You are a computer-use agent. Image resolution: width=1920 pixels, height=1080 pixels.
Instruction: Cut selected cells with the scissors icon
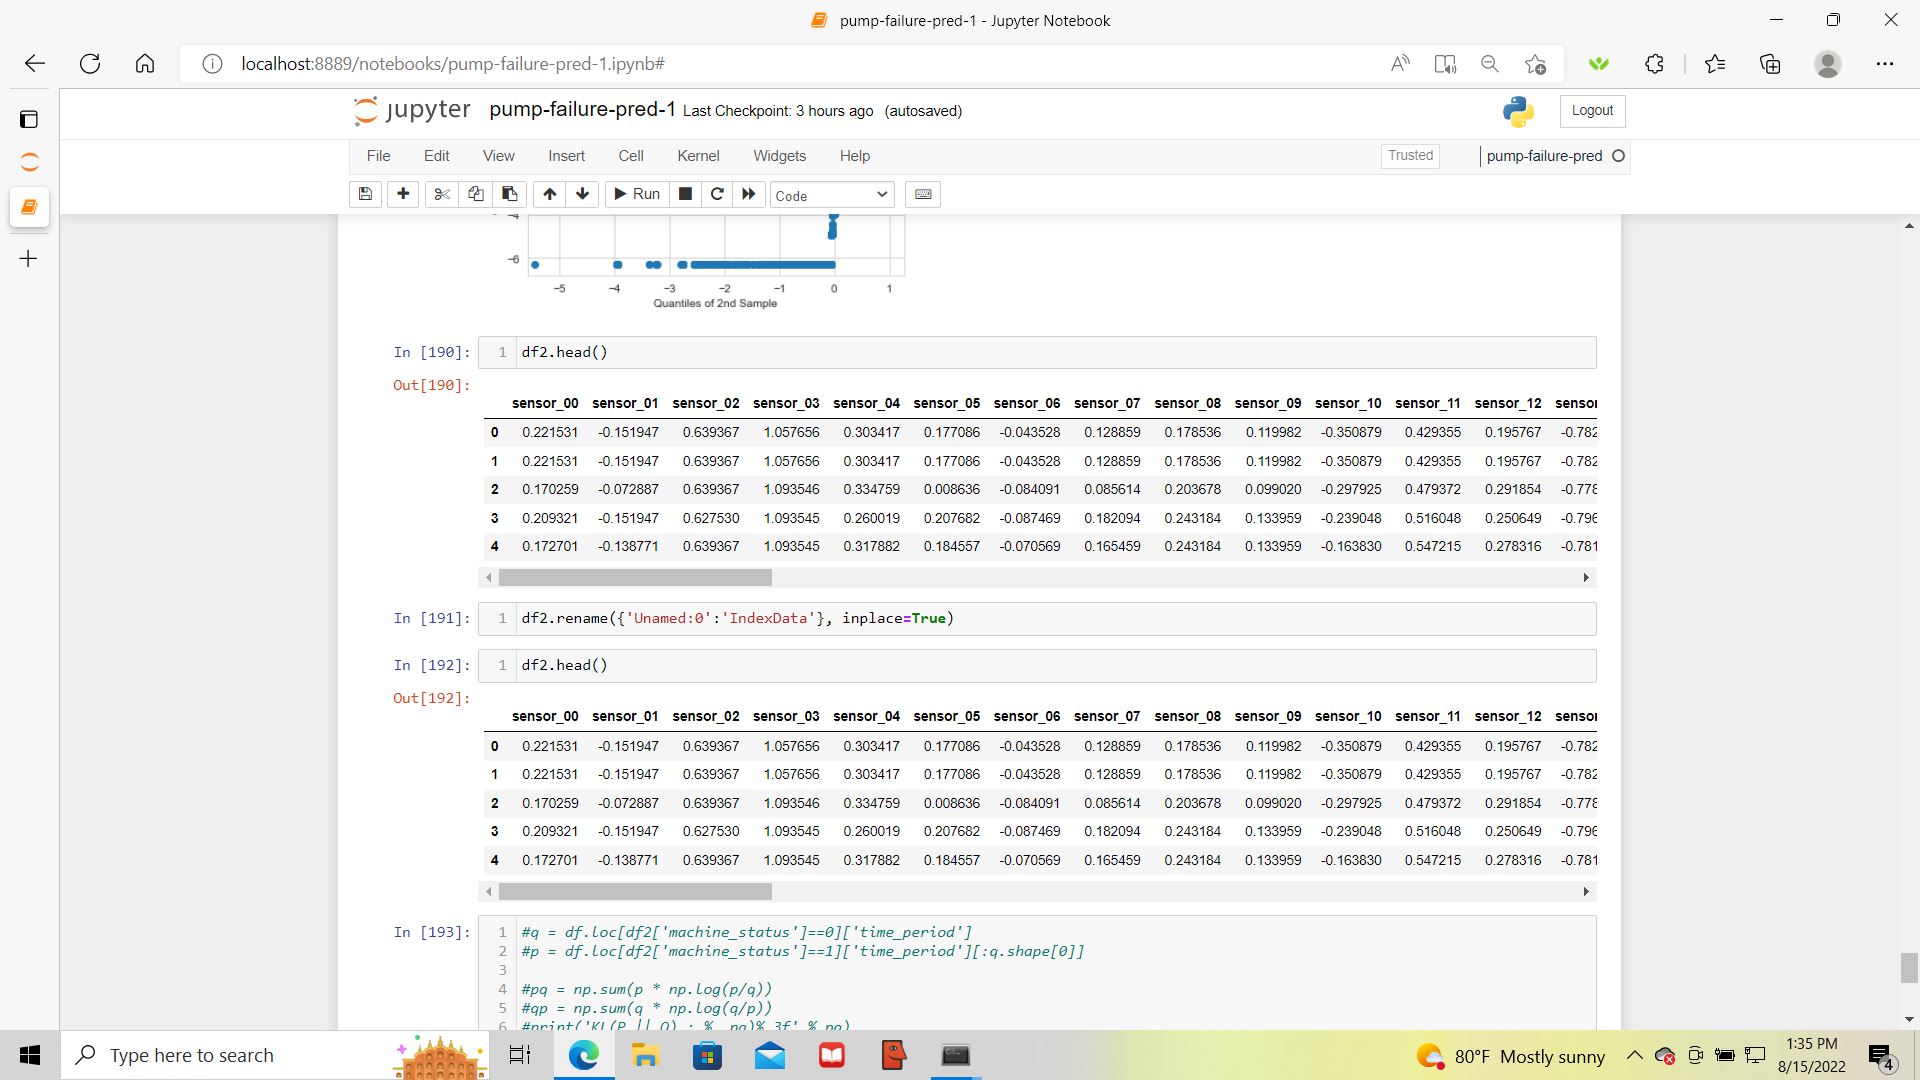pyautogui.click(x=442, y=194)
